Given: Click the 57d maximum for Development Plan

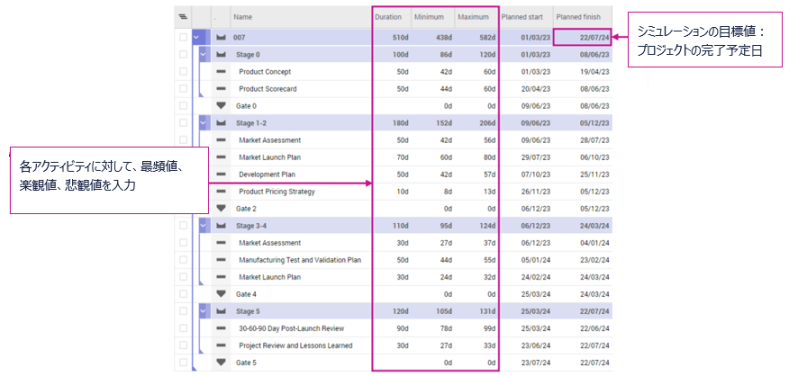Looking at the screenshot, I should [490, 174].
